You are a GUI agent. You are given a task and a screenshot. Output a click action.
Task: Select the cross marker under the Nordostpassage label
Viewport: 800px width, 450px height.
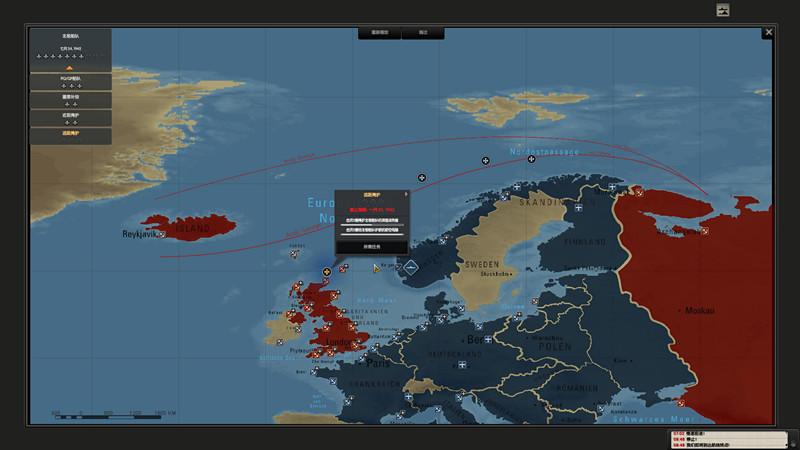(531, 159)
